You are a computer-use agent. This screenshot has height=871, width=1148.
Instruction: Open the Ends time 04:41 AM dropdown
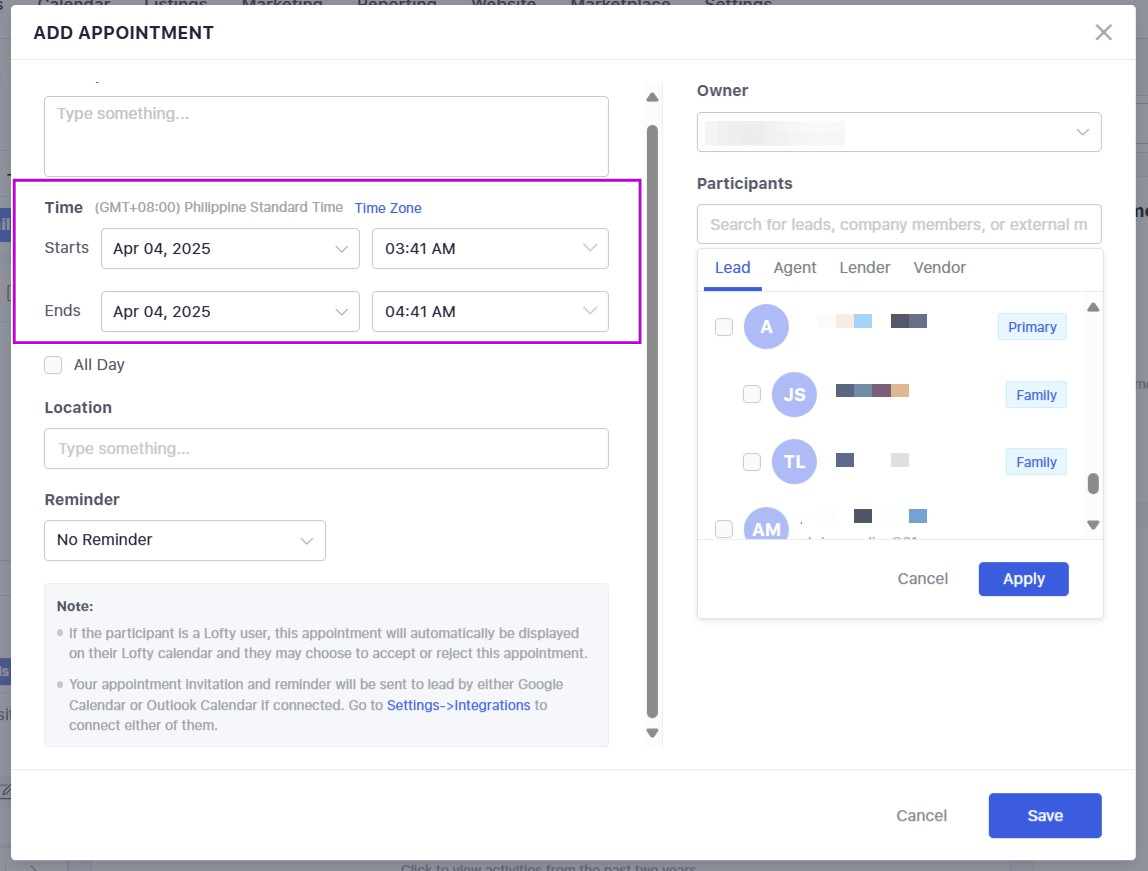490,312
